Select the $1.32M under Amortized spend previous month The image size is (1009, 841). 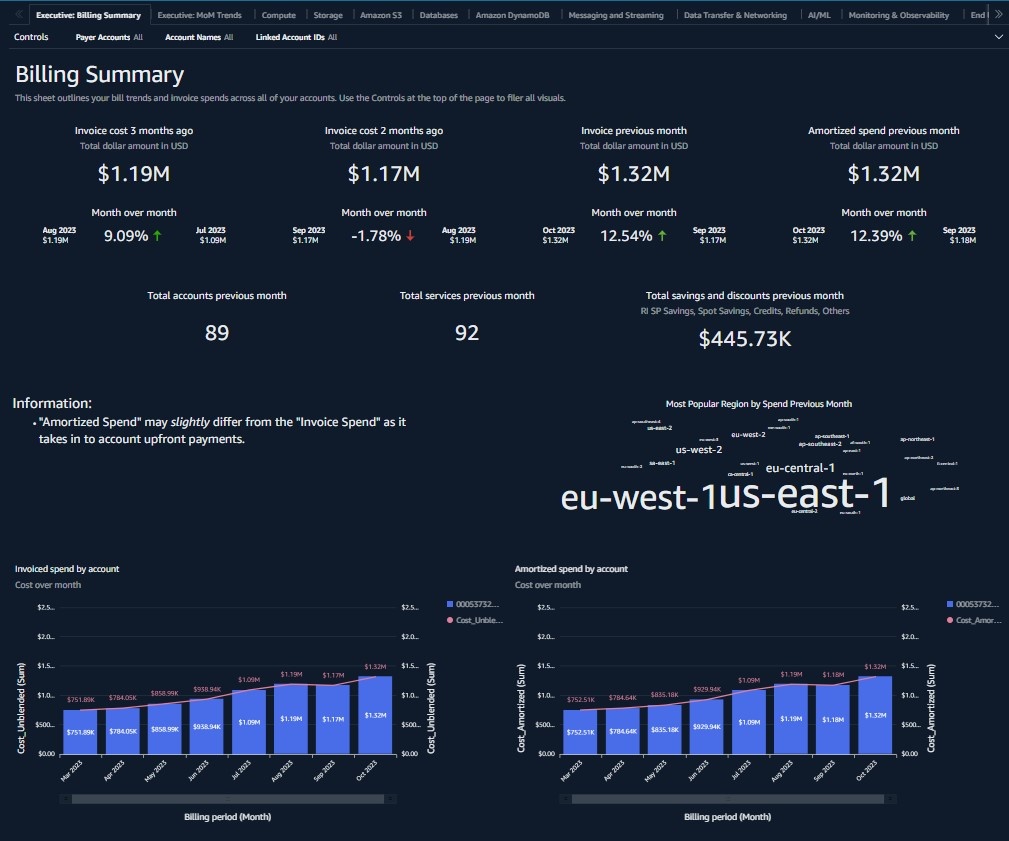[x=884, y=174]
